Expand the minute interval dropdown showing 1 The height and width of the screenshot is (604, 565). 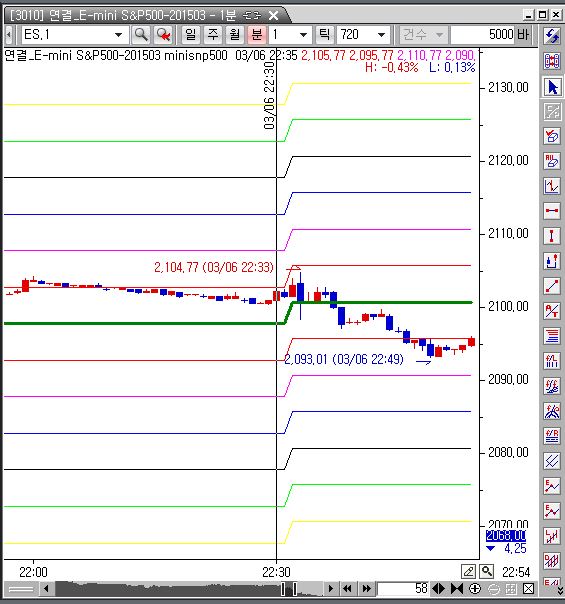tap(303, 35)
